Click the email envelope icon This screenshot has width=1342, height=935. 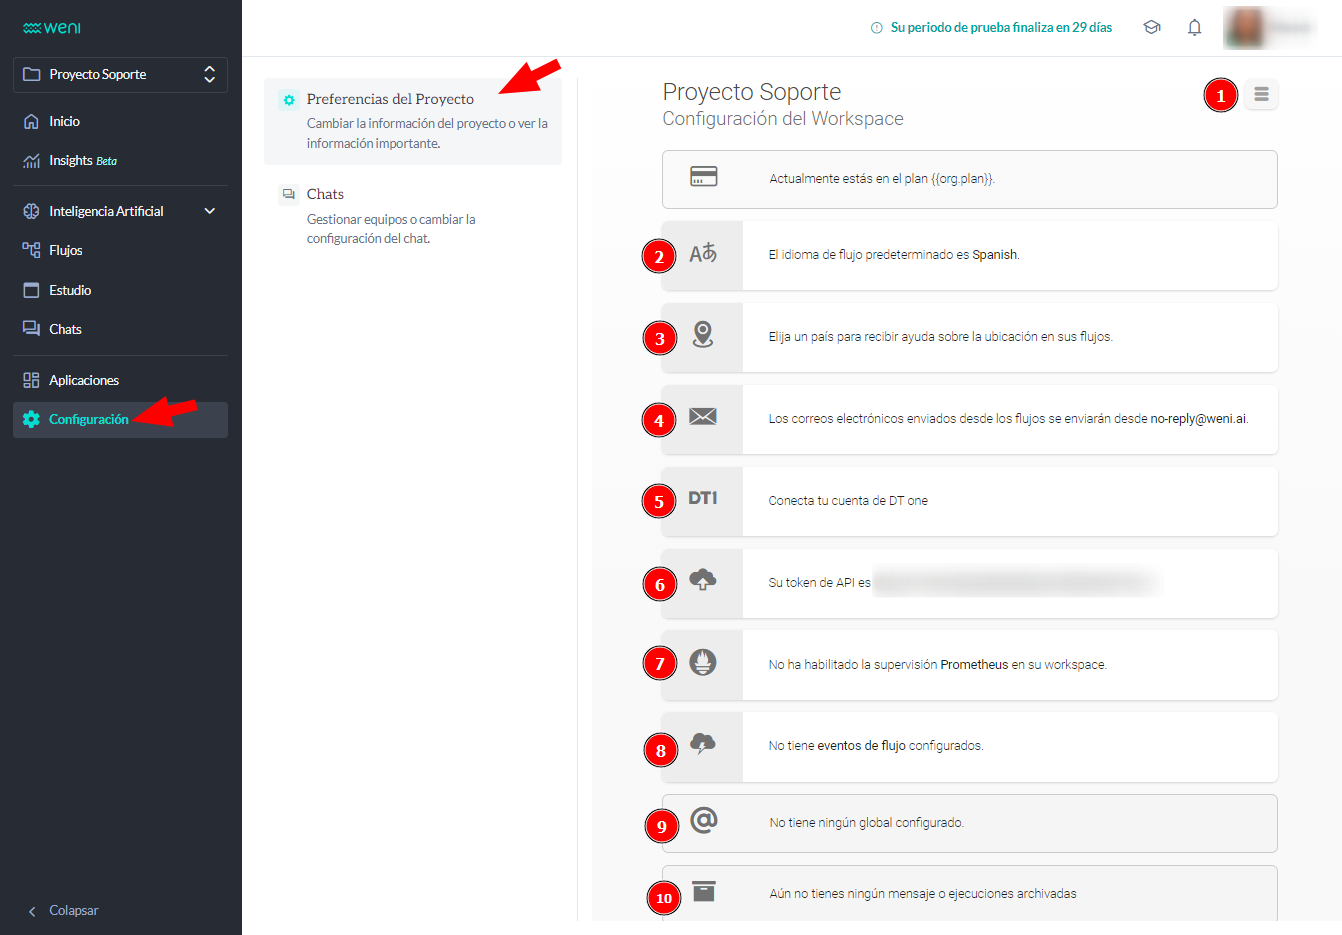coord(703,417)
